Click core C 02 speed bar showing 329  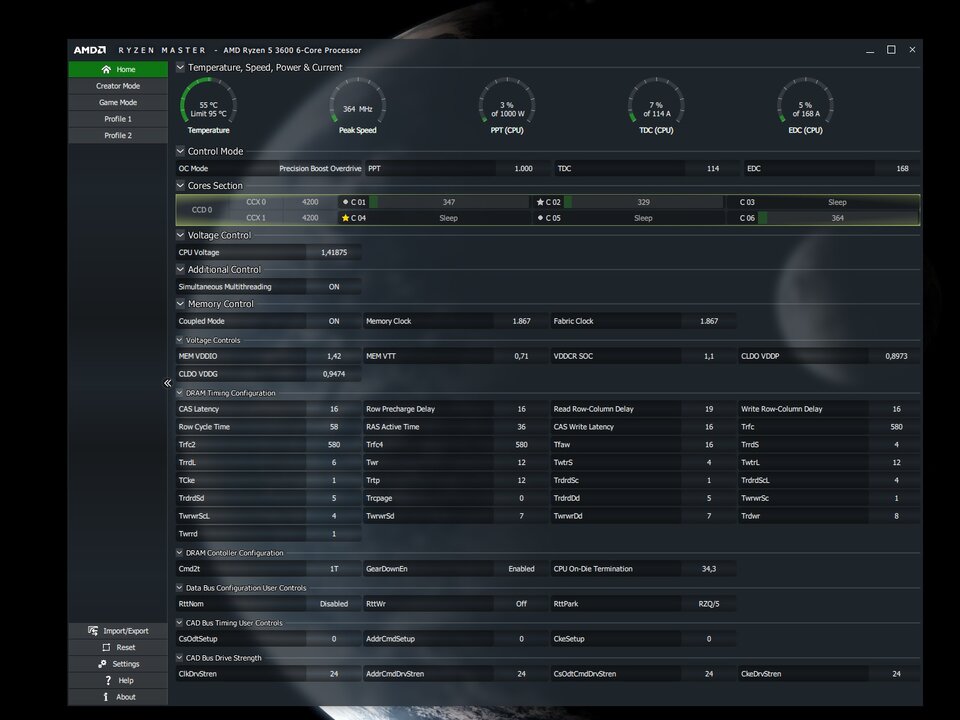(643, 202)
